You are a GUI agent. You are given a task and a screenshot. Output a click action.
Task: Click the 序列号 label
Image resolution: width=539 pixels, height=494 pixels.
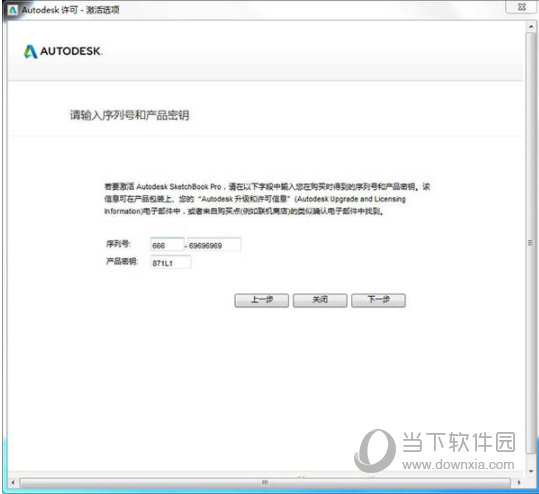118,244
